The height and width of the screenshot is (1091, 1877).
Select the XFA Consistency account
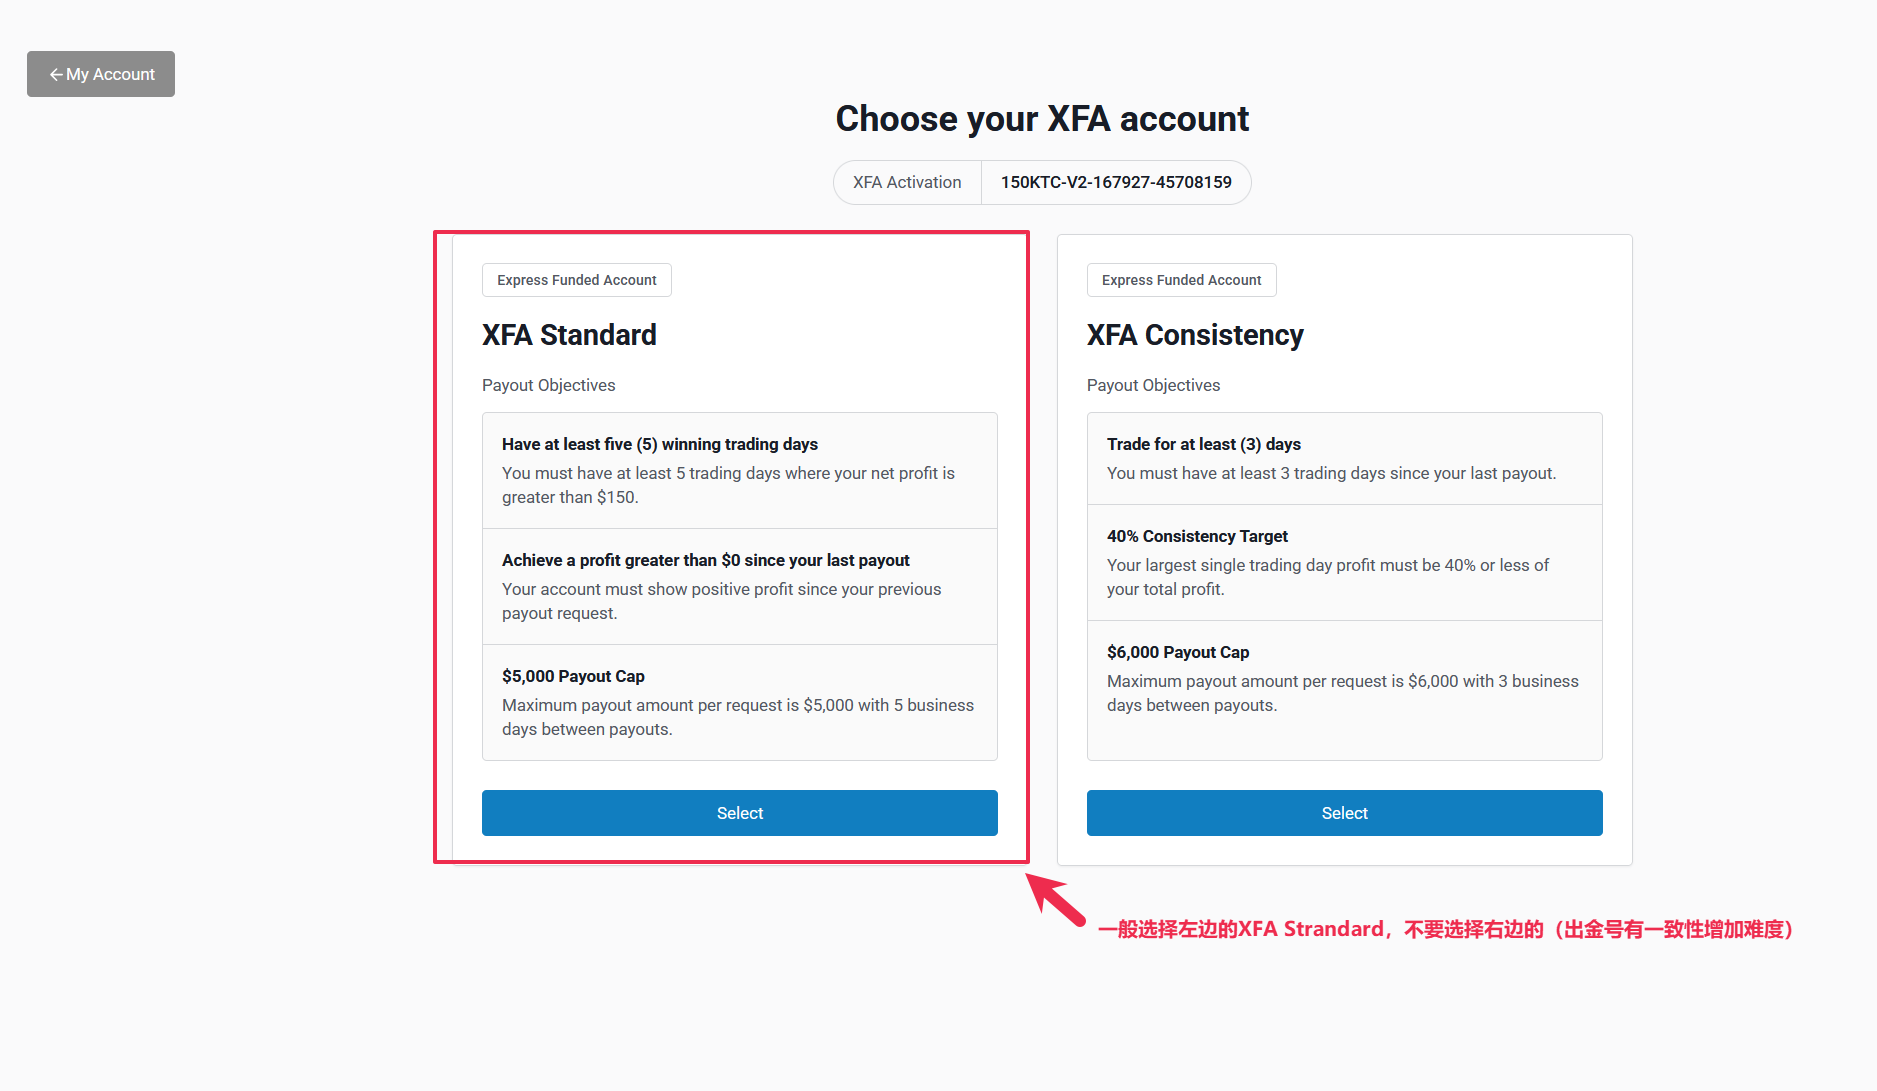[1345, 813]
